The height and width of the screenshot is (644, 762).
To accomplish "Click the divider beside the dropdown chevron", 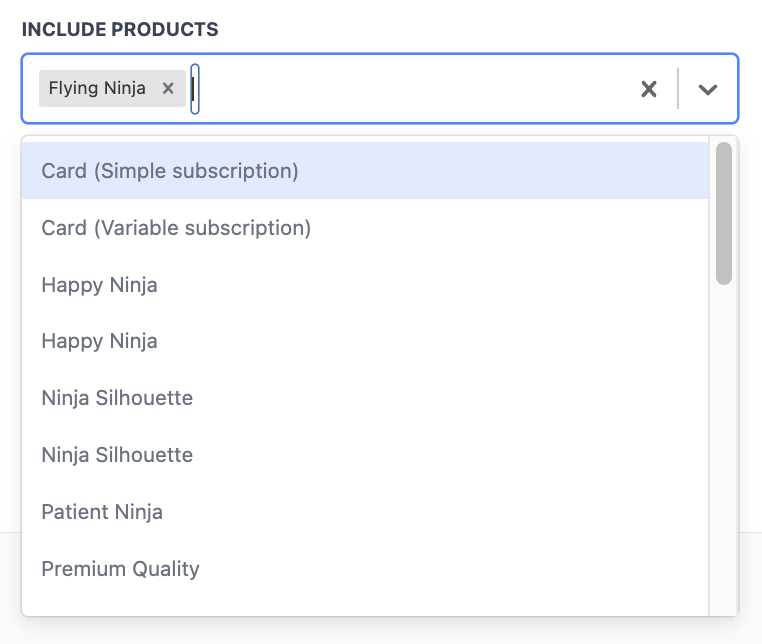I will 678,89.
